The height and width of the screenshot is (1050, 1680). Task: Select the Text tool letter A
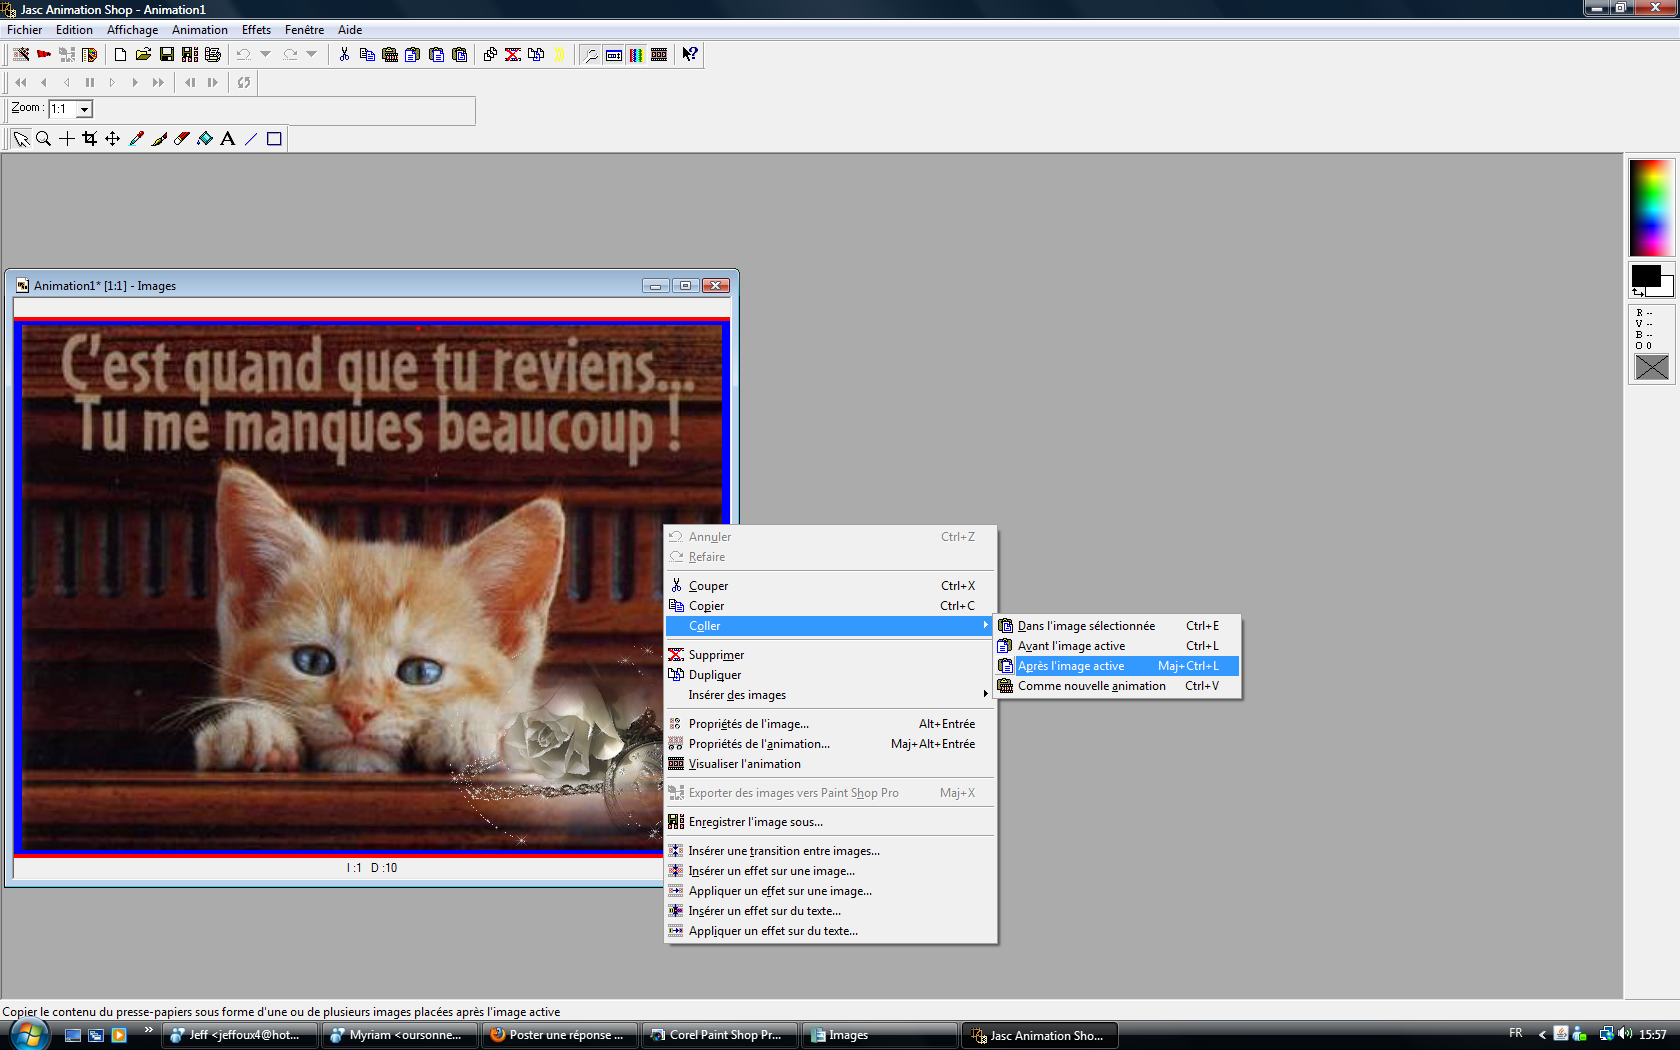[228, 139]
